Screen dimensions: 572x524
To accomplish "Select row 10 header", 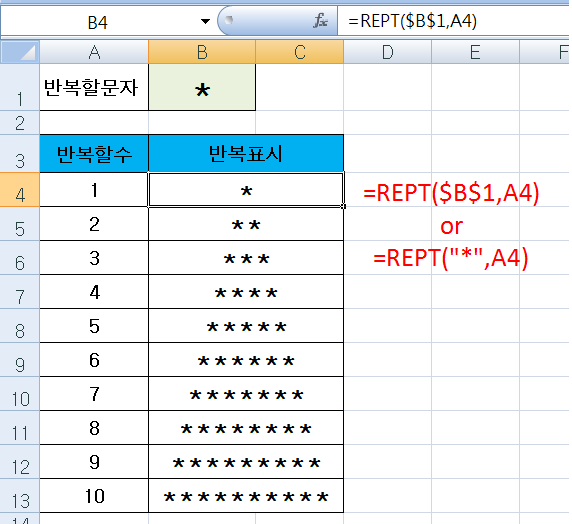I will point(20,393).
